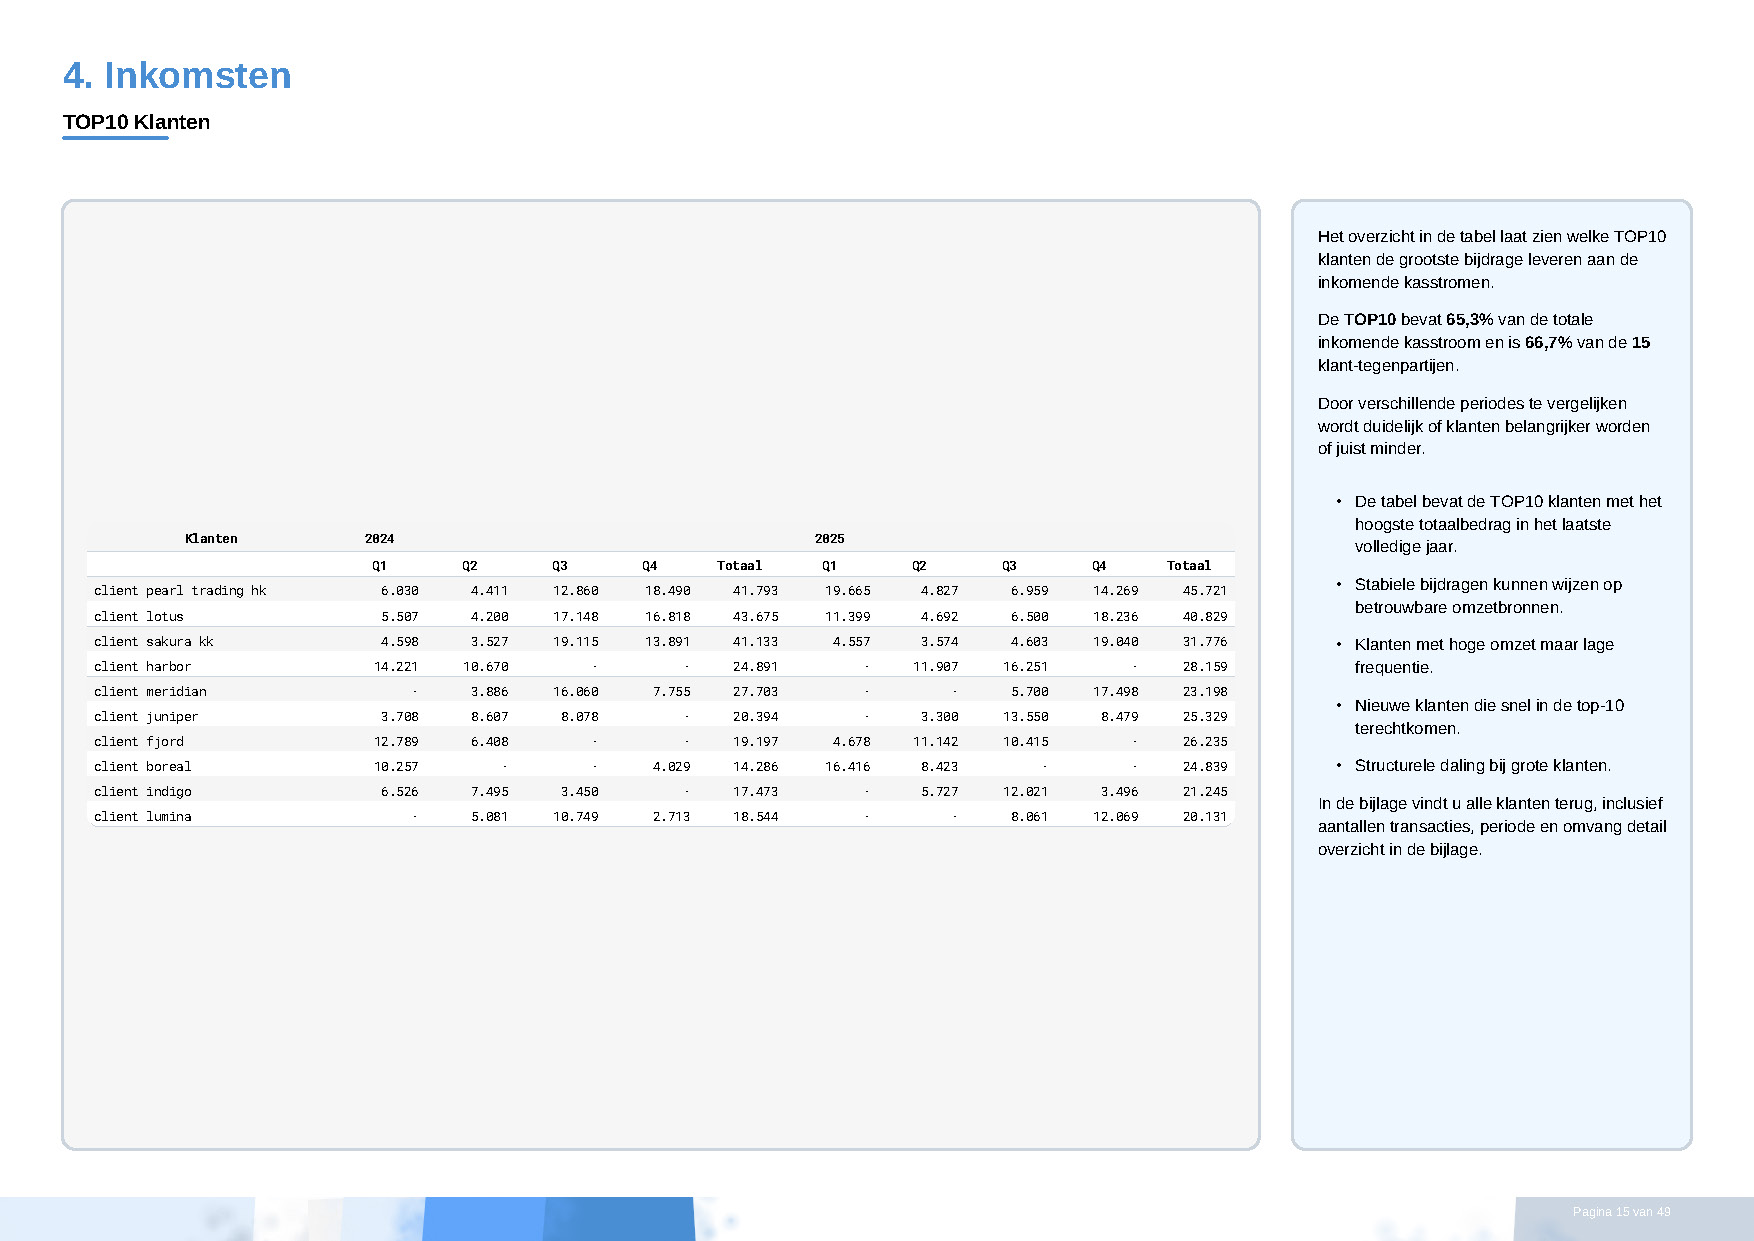Click page number 'Pagina 15 van 49'
This screenshot has height=1241, width=1754.
pyautogui.click(x=1621, y=1212)
